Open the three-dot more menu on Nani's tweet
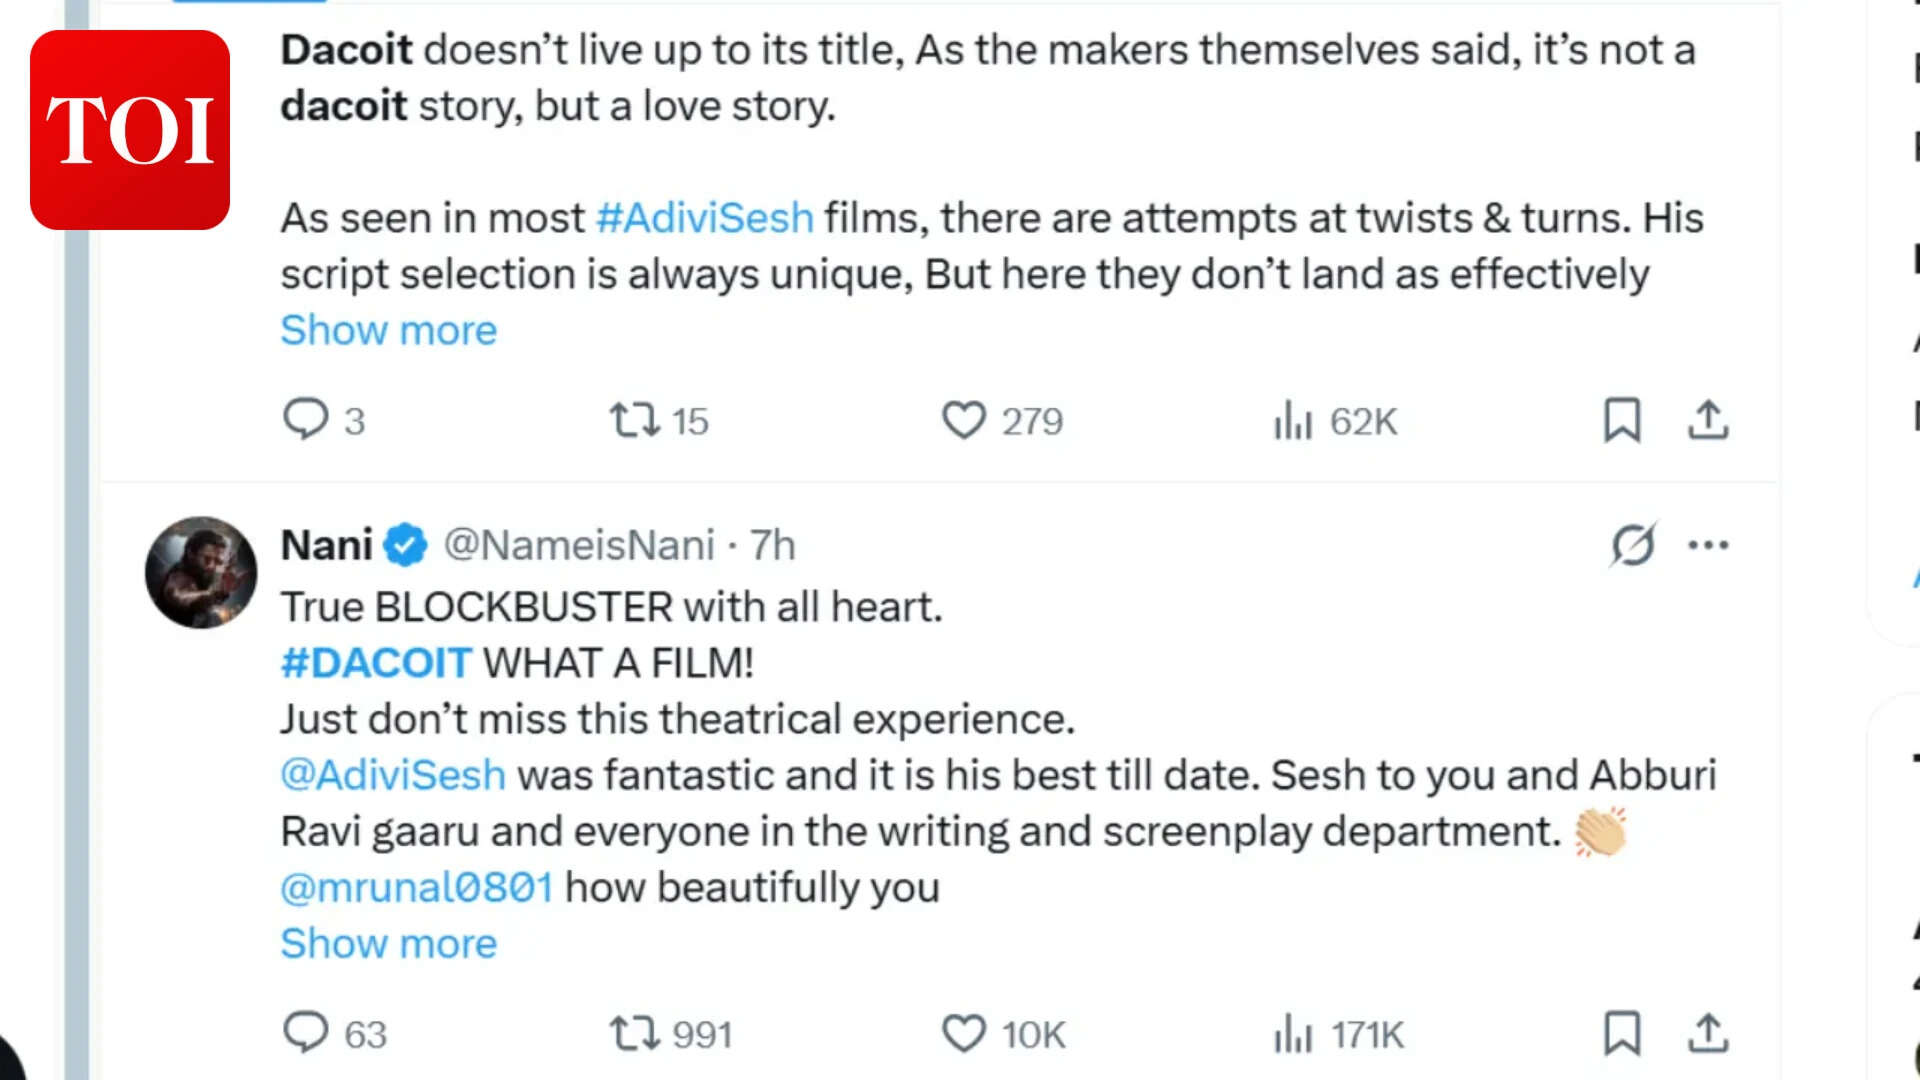1920x1080 pixels. click(x=1708, y=545)
